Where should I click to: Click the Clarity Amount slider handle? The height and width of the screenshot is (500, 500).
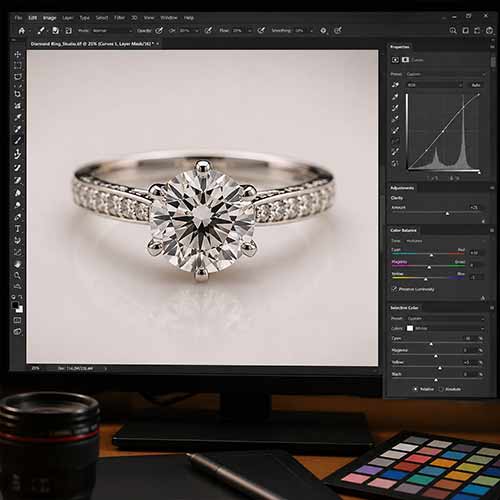click(448, 213)
